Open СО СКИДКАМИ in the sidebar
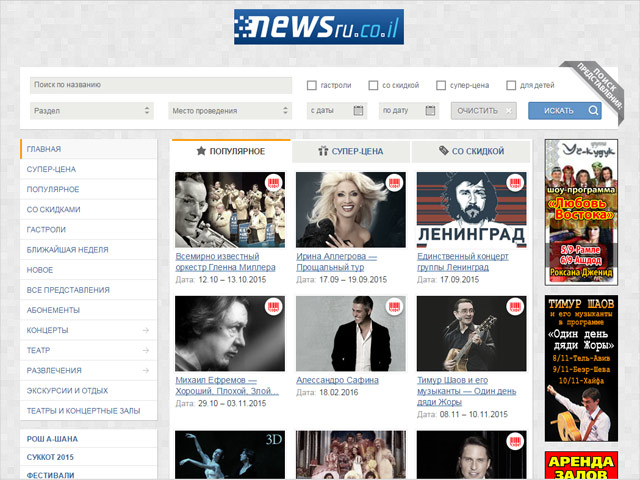Screen dimensions: 640x480 coord(89,209)
